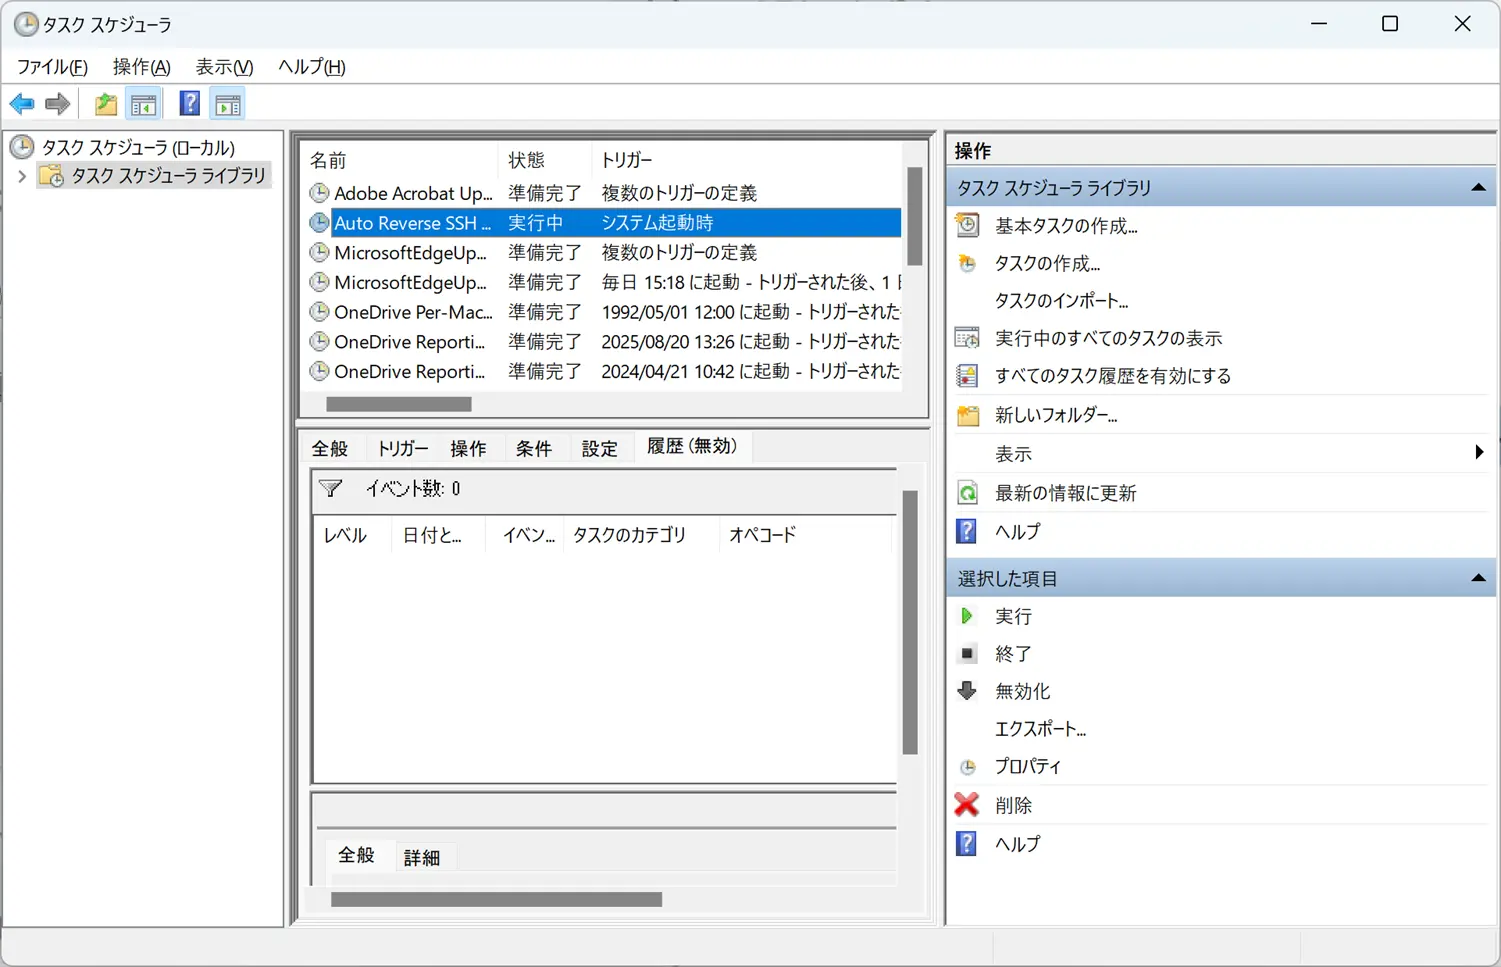1501x967 pixels.
Task: Click すべてのタスク履歴を有効にする action text
Action: coord(1113,376)
